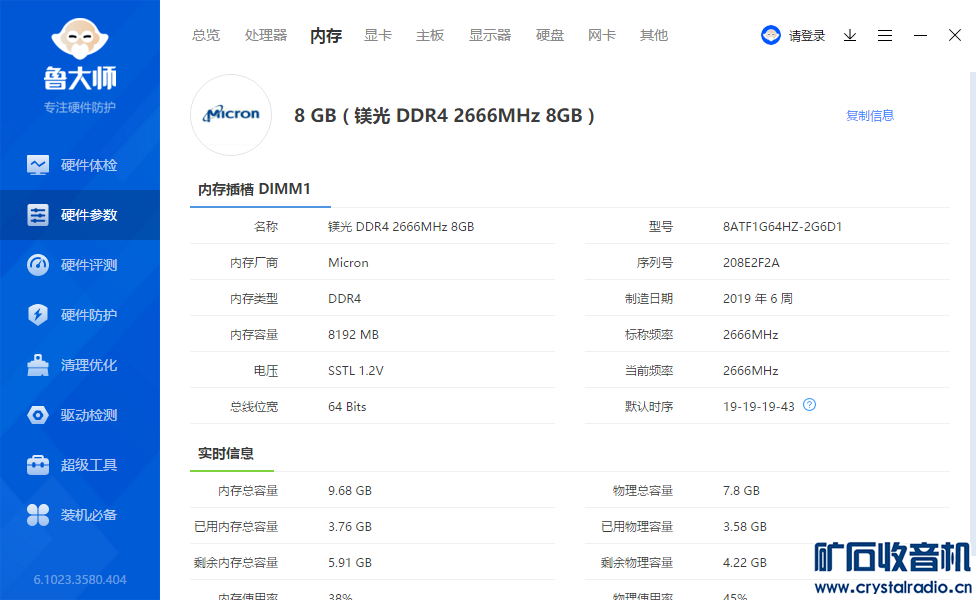The width and height of the screenshot is (980, 600).
Task: Open 清理优化 cleanup section
Action: click(x=80, y=365)
